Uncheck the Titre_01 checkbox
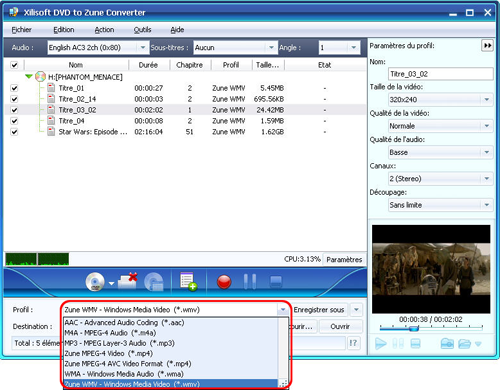500x390 pixels. 14,88
